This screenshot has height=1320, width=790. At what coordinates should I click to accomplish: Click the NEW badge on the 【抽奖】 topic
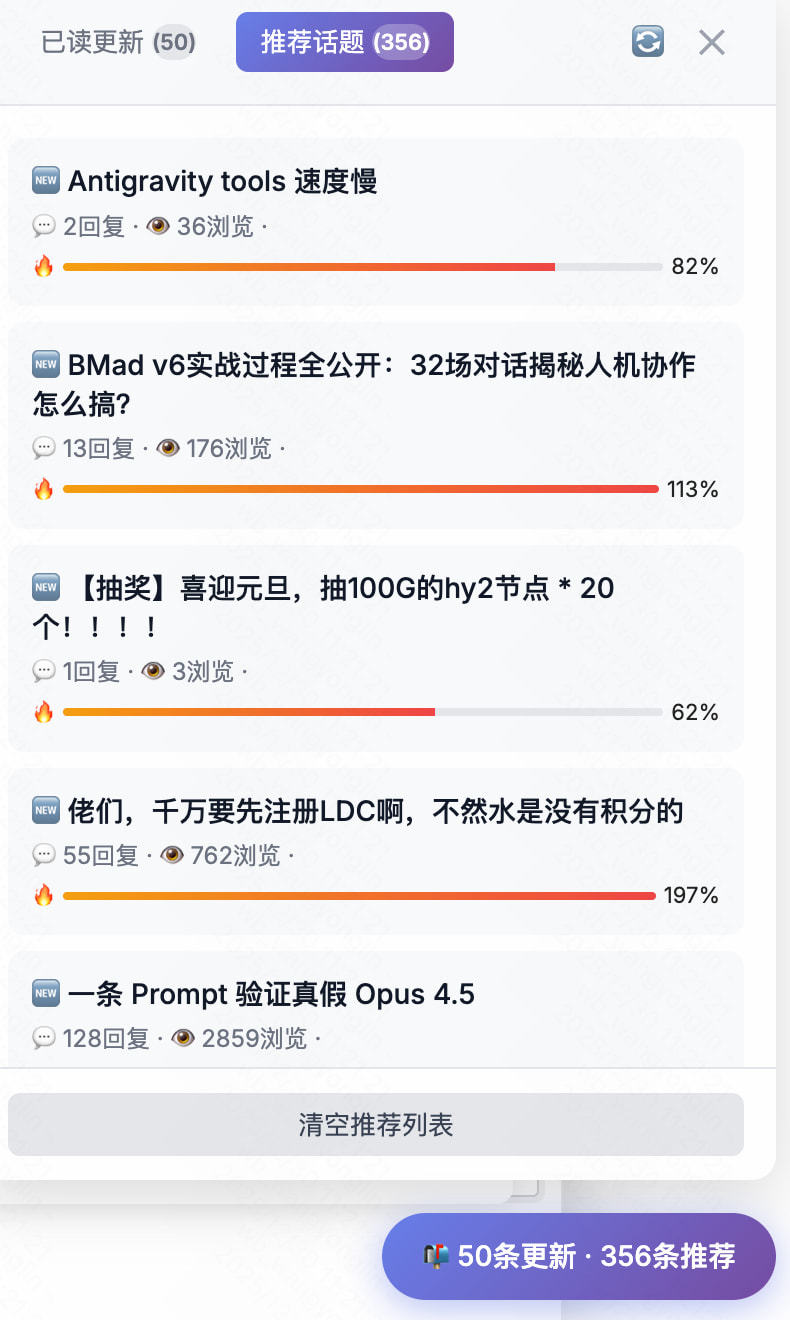pos(46,587)
